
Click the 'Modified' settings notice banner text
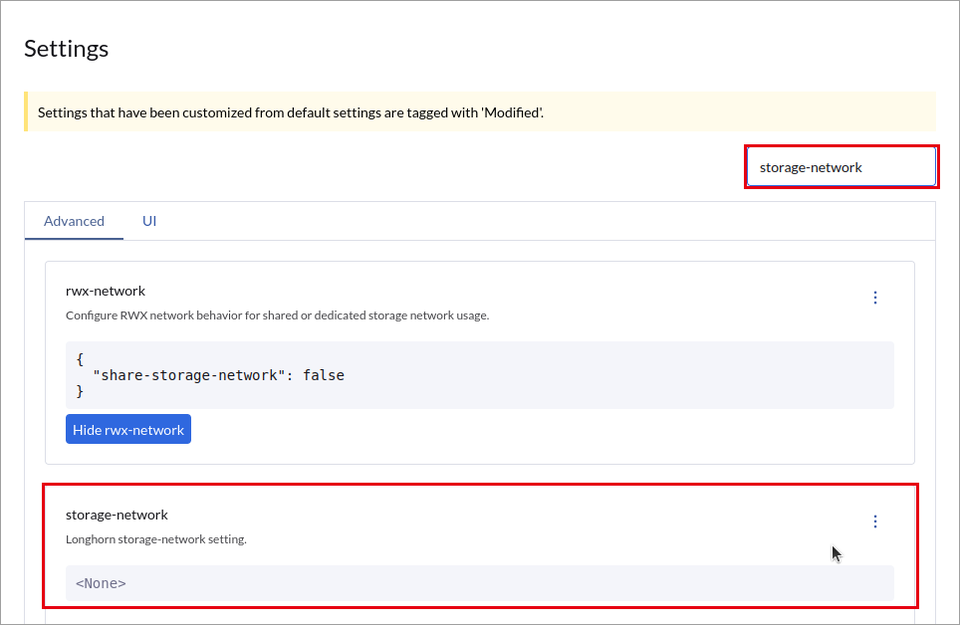[x=291, y=113]
